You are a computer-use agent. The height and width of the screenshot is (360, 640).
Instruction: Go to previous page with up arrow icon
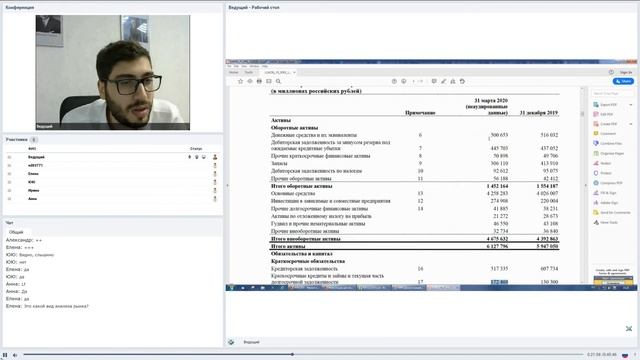394,81
